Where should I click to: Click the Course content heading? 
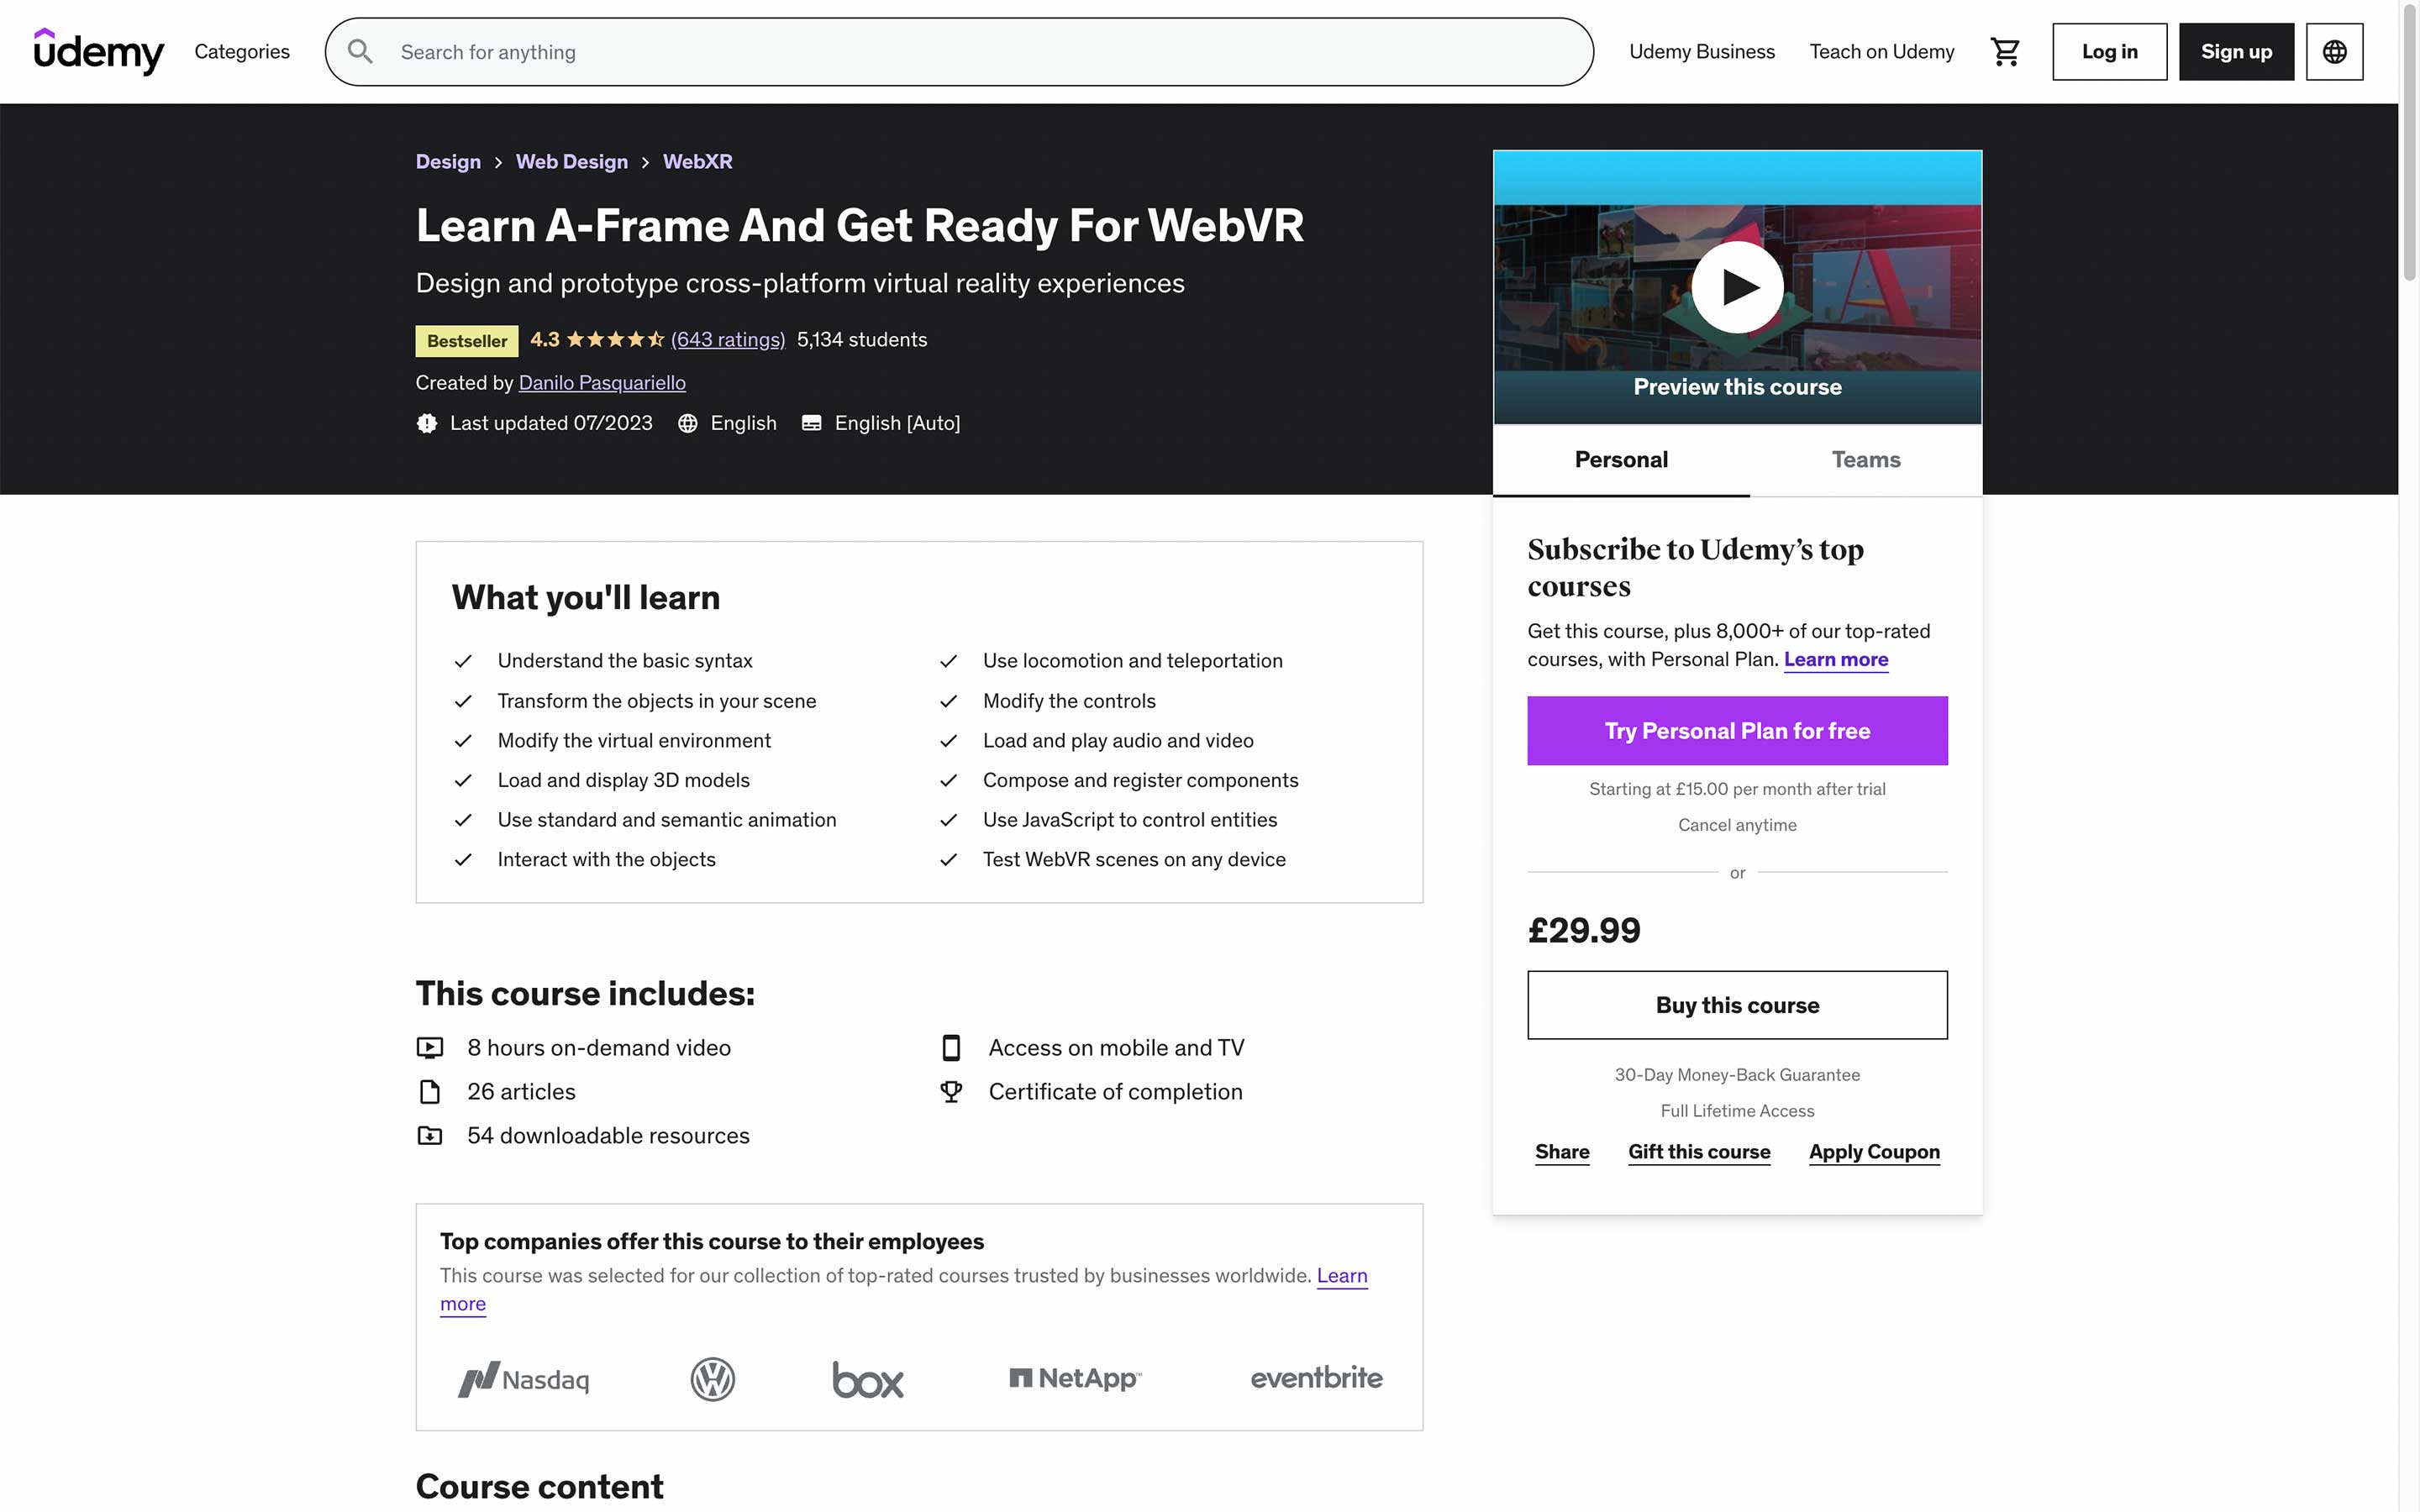(539, 1487)
